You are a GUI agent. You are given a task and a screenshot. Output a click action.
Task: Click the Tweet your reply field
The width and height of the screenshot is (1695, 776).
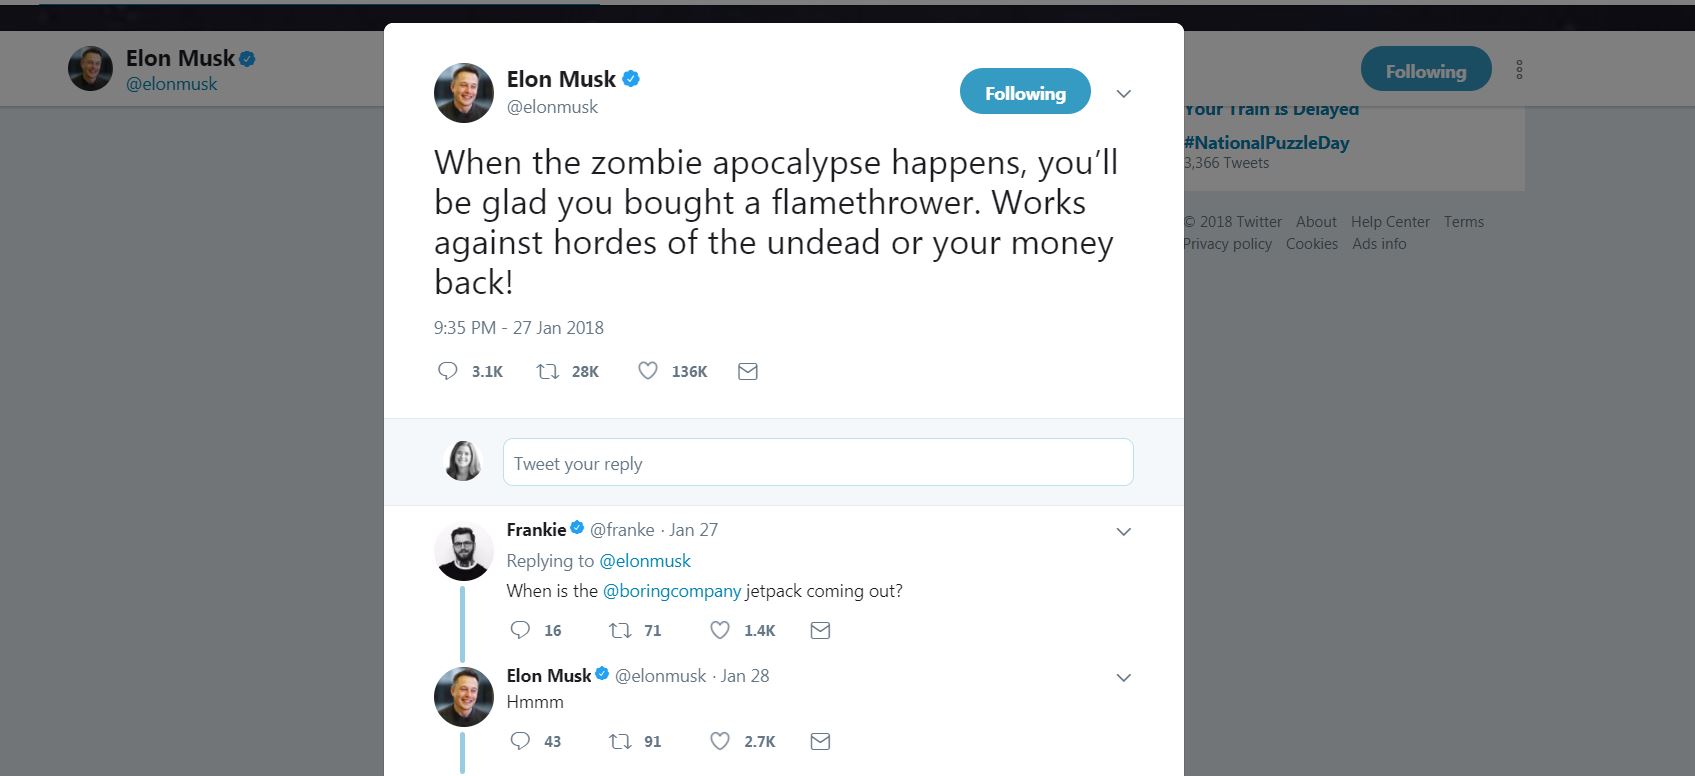click(x=817, y=463)
